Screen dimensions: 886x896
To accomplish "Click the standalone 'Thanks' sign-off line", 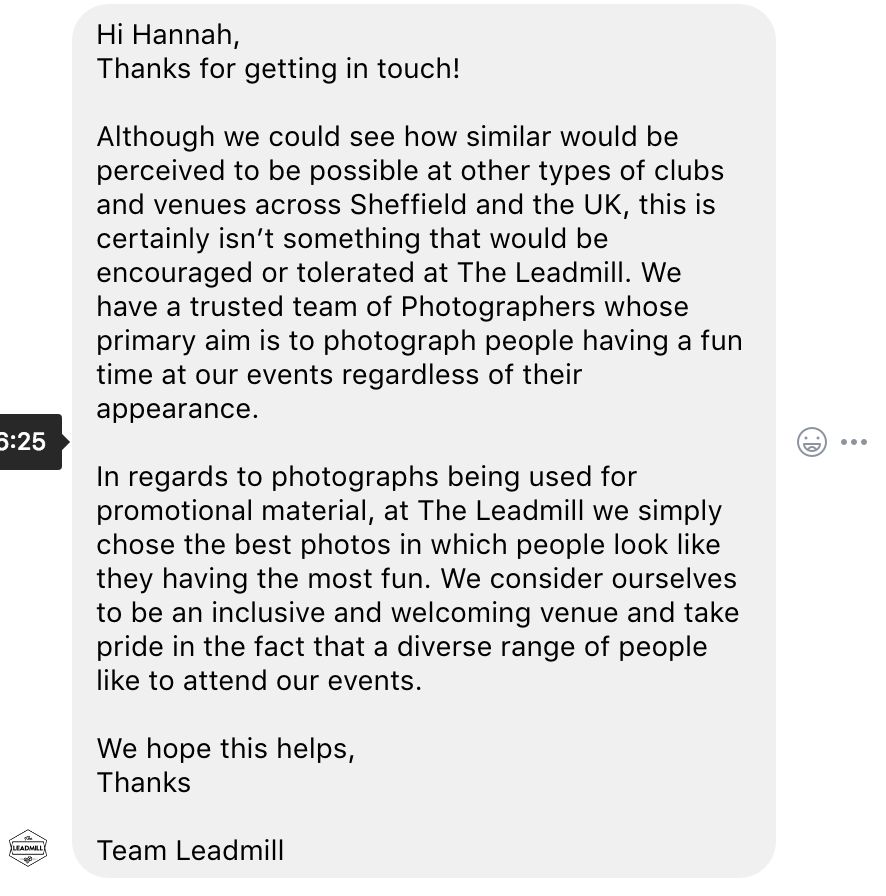I will (x=143, y=783).
